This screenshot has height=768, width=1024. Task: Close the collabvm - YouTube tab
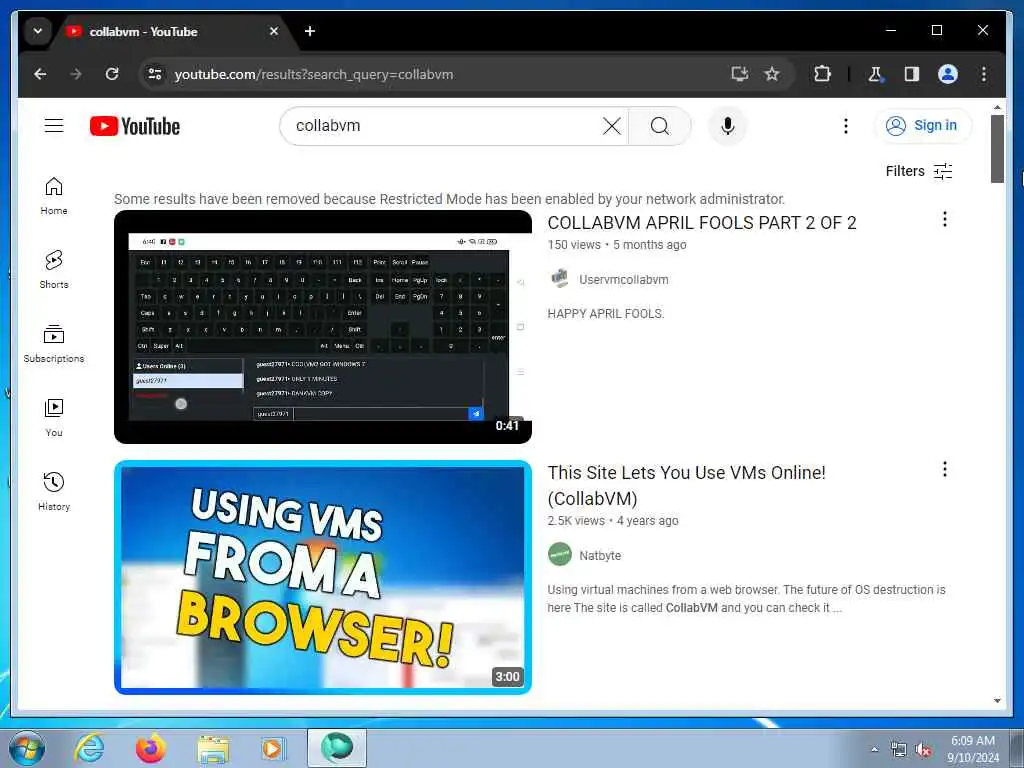point(274,31)
